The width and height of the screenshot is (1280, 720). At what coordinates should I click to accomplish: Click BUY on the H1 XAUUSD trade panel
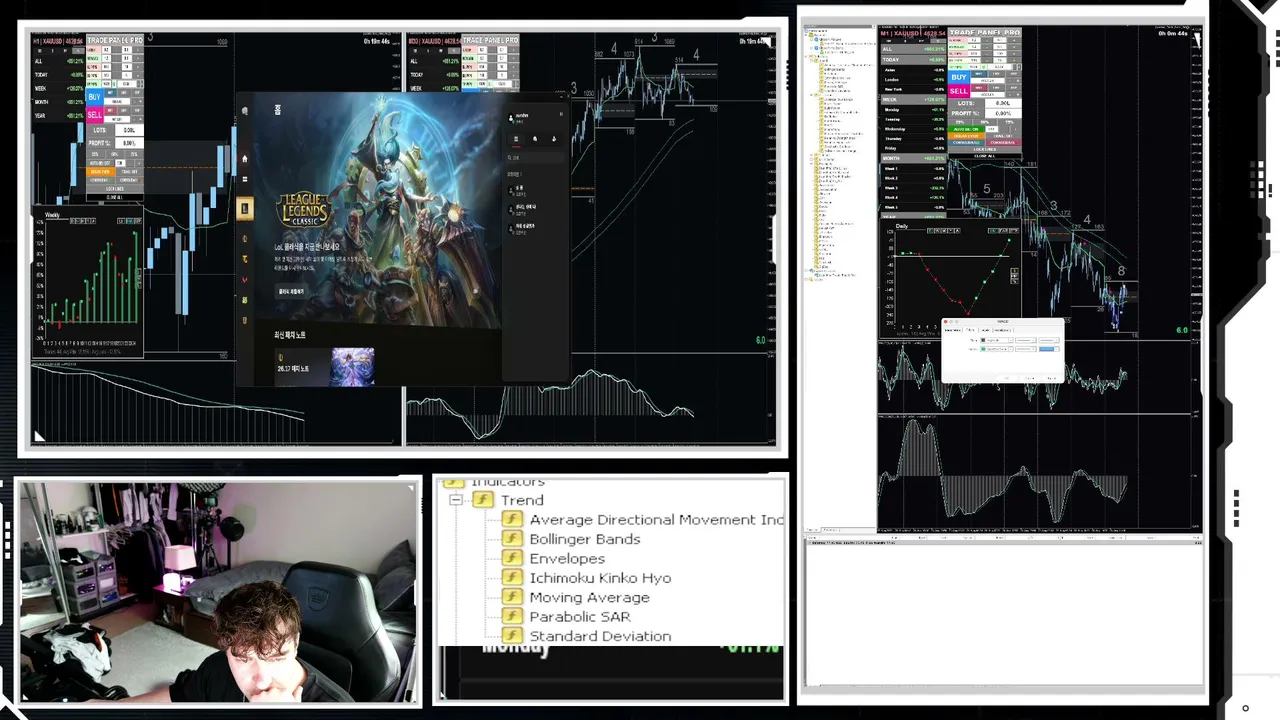tap(94, 98)
